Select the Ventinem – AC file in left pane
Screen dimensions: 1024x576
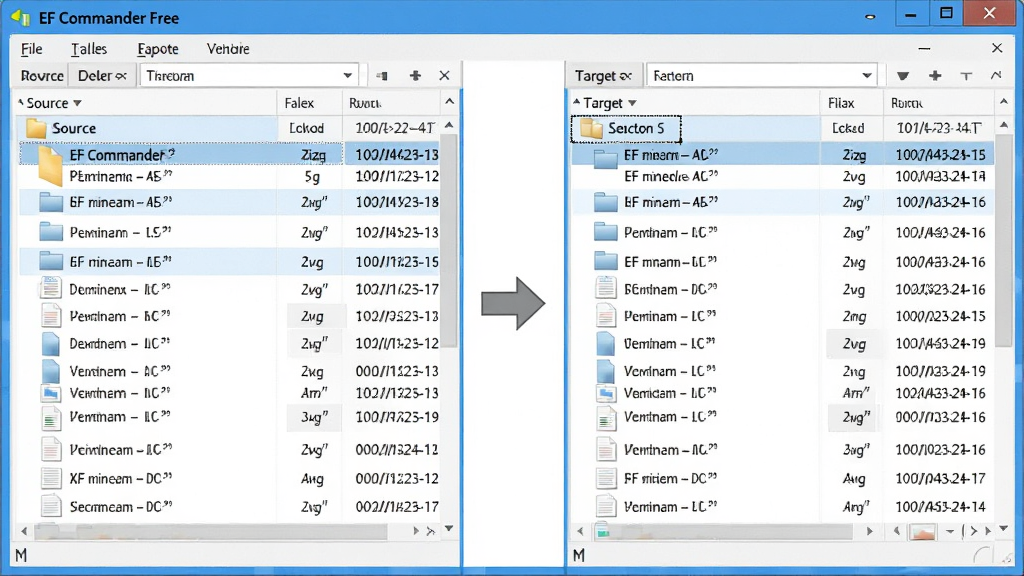click(229, 372)
